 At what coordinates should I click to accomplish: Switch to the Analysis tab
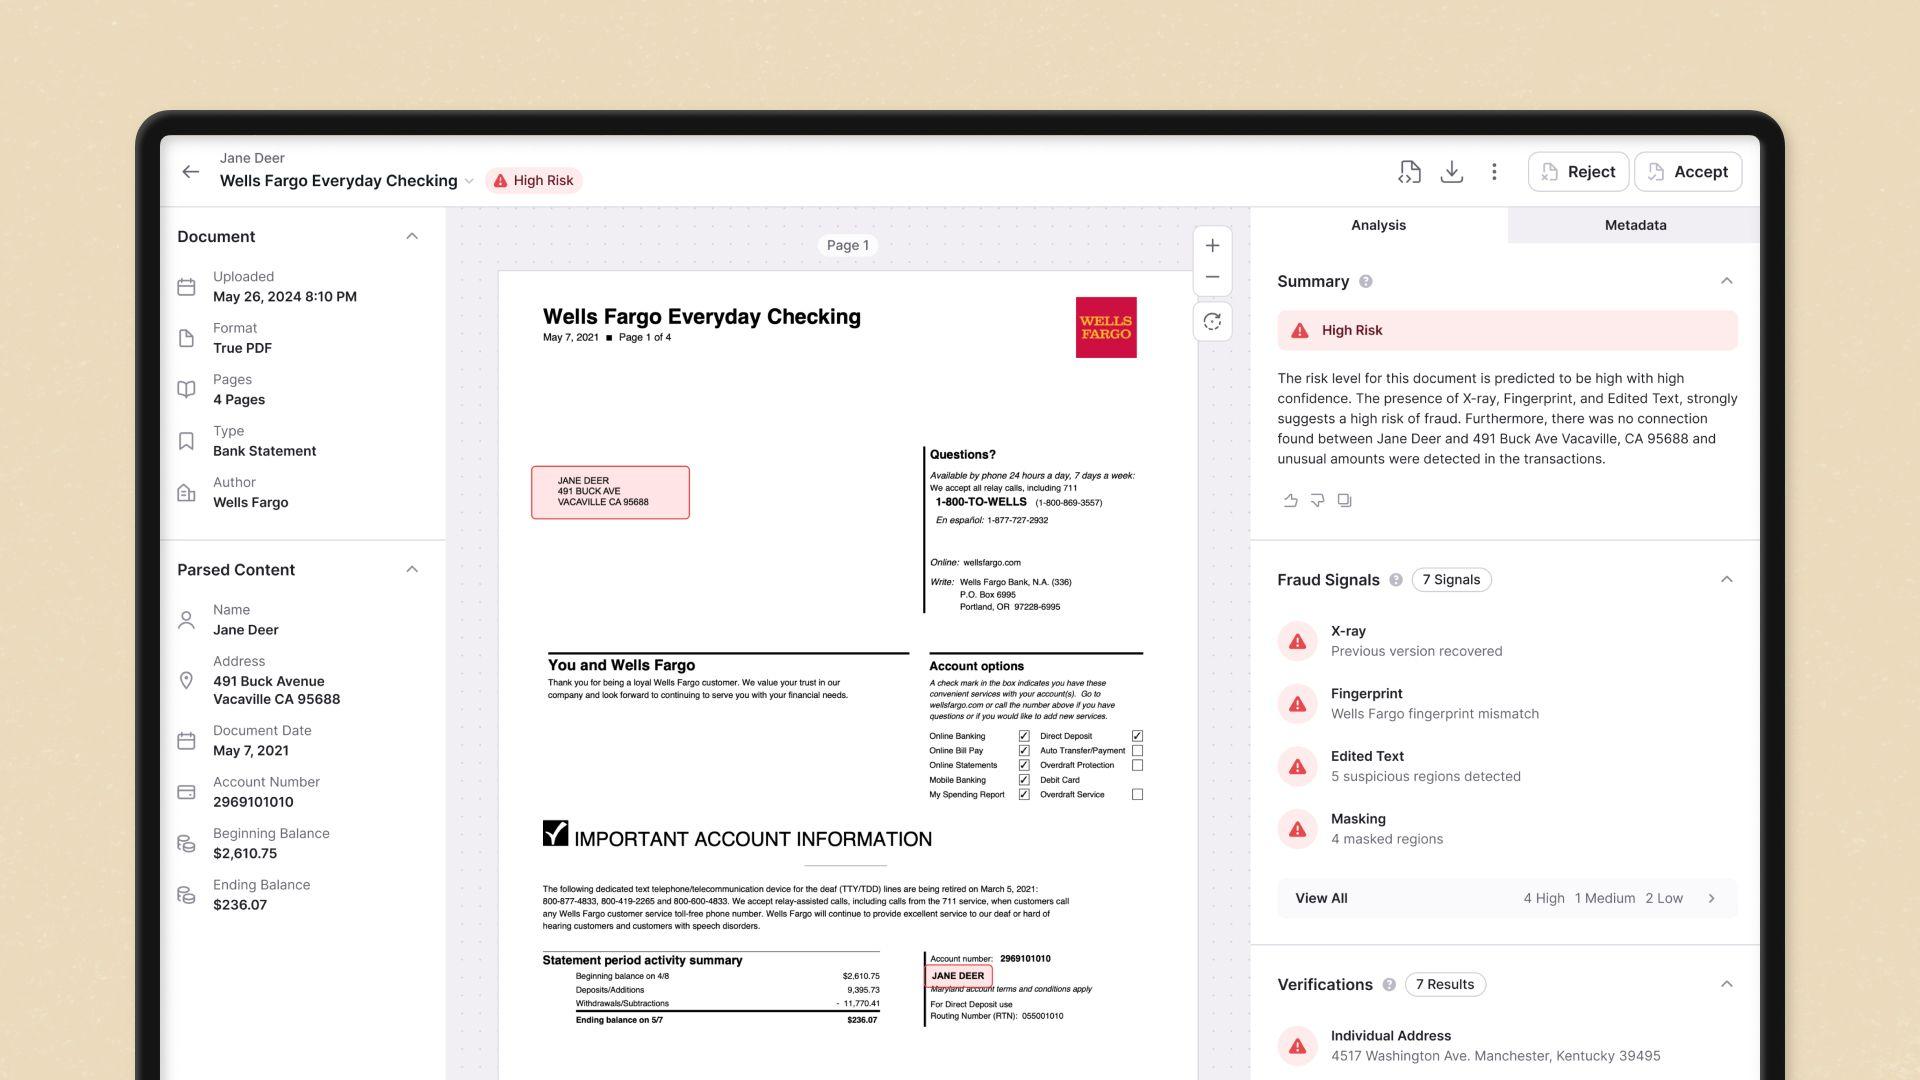tap(1378, 224)
